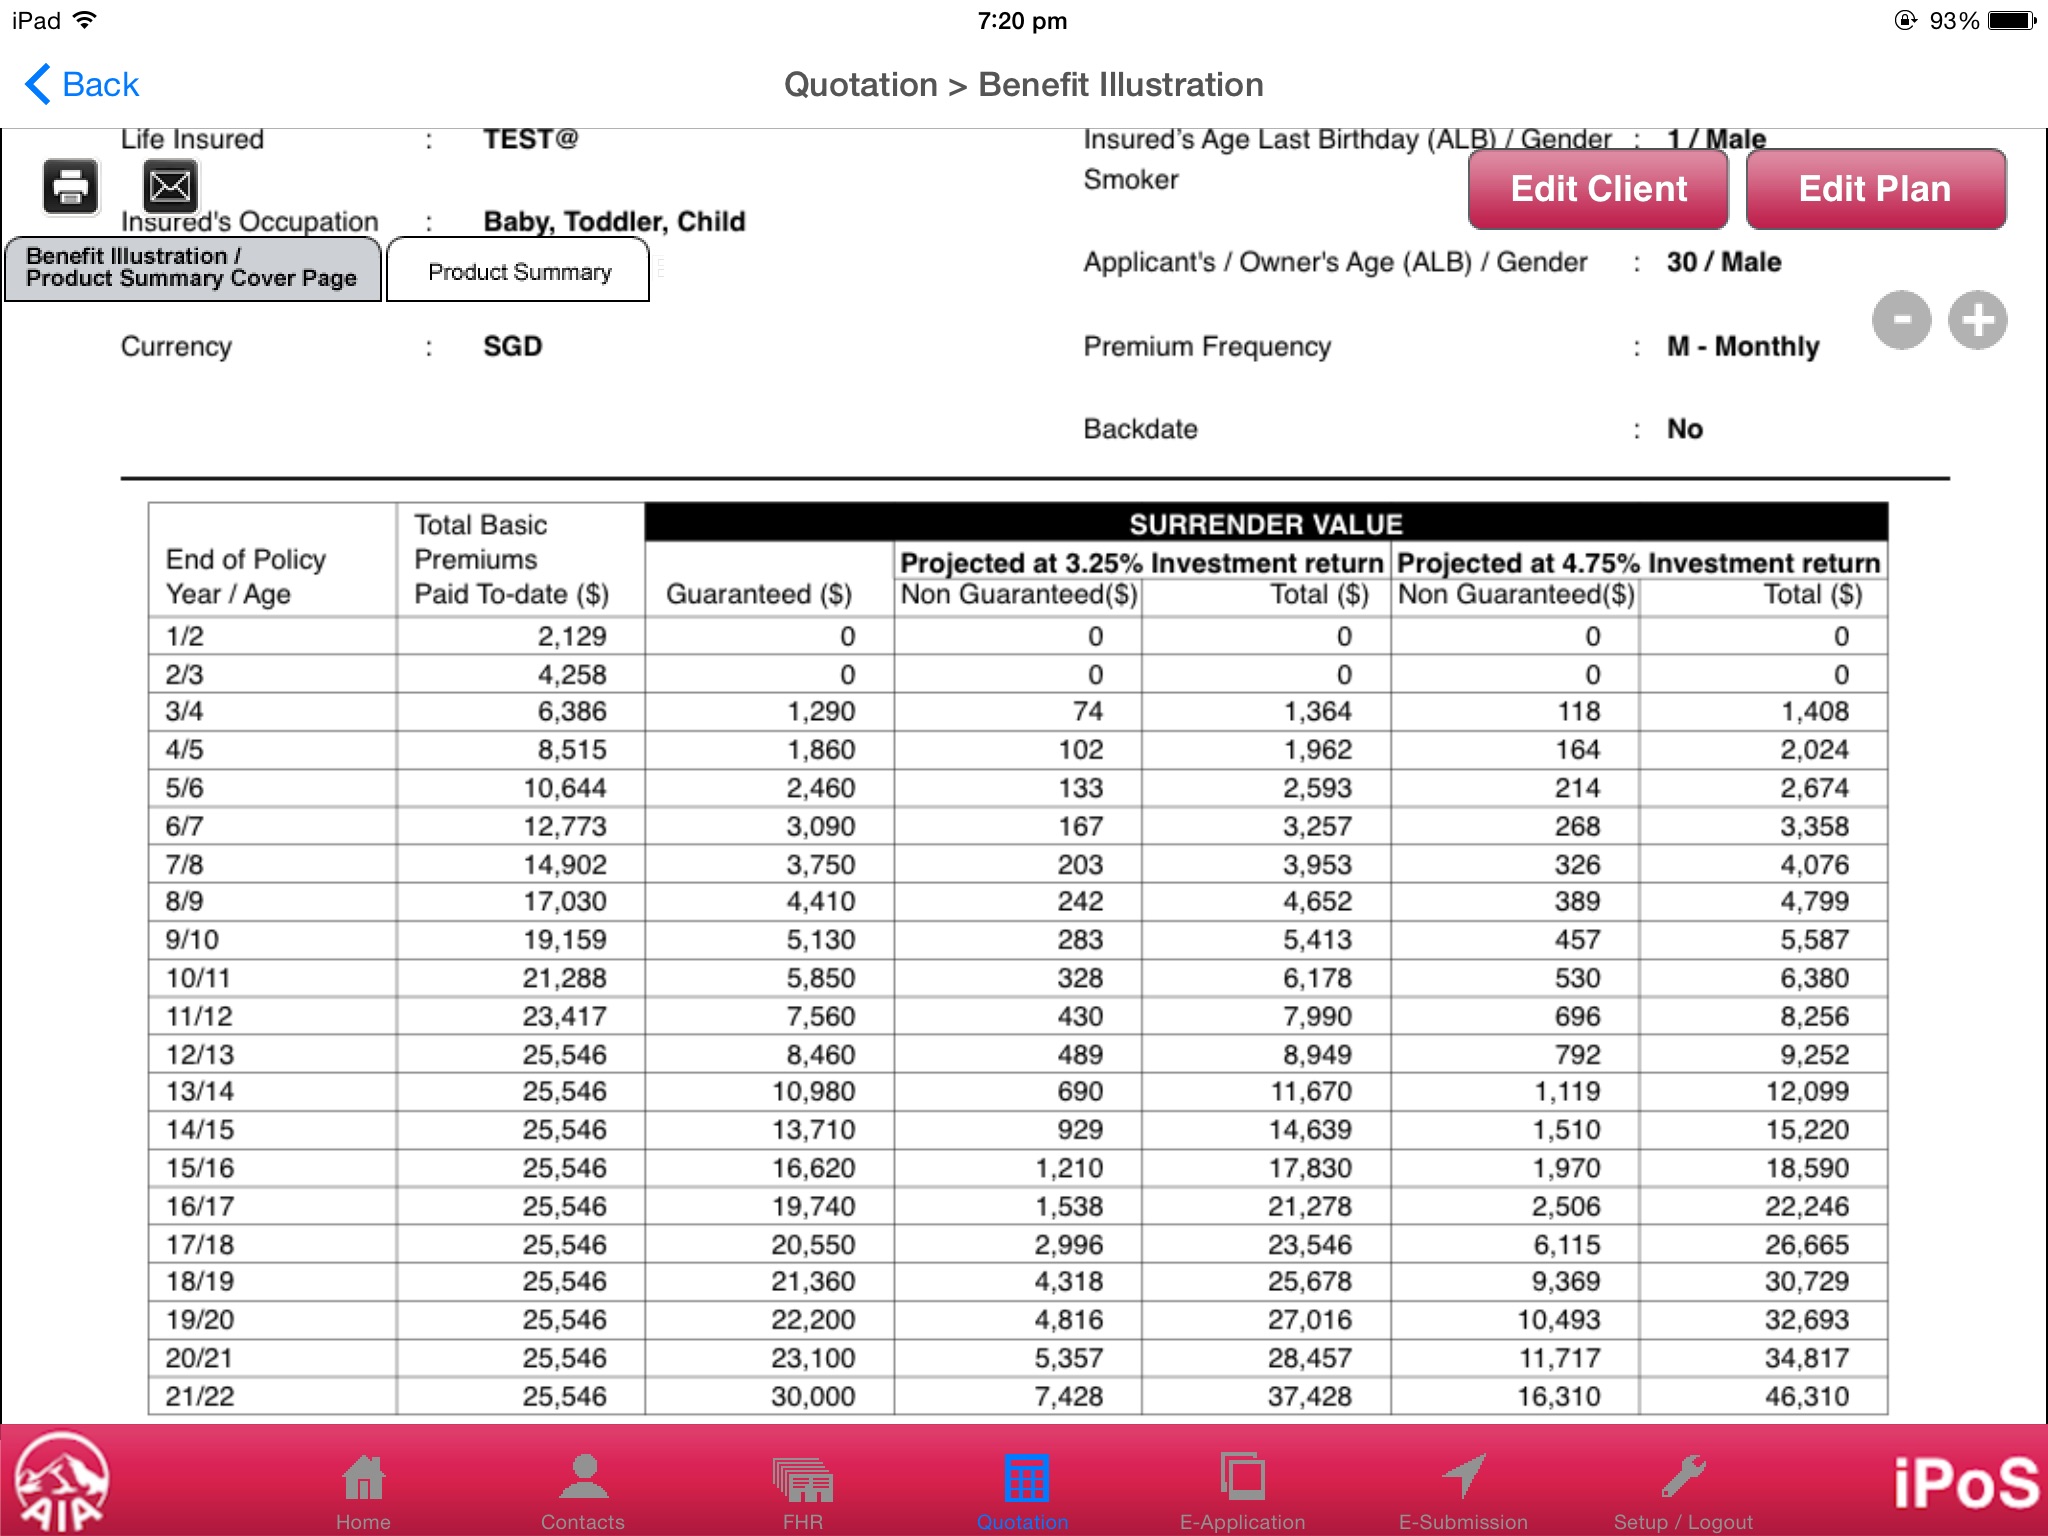The width and height of the screenshot is (2048, 1536).
Task: Open the Home tab icon
Action: (x=363, y=1479)
